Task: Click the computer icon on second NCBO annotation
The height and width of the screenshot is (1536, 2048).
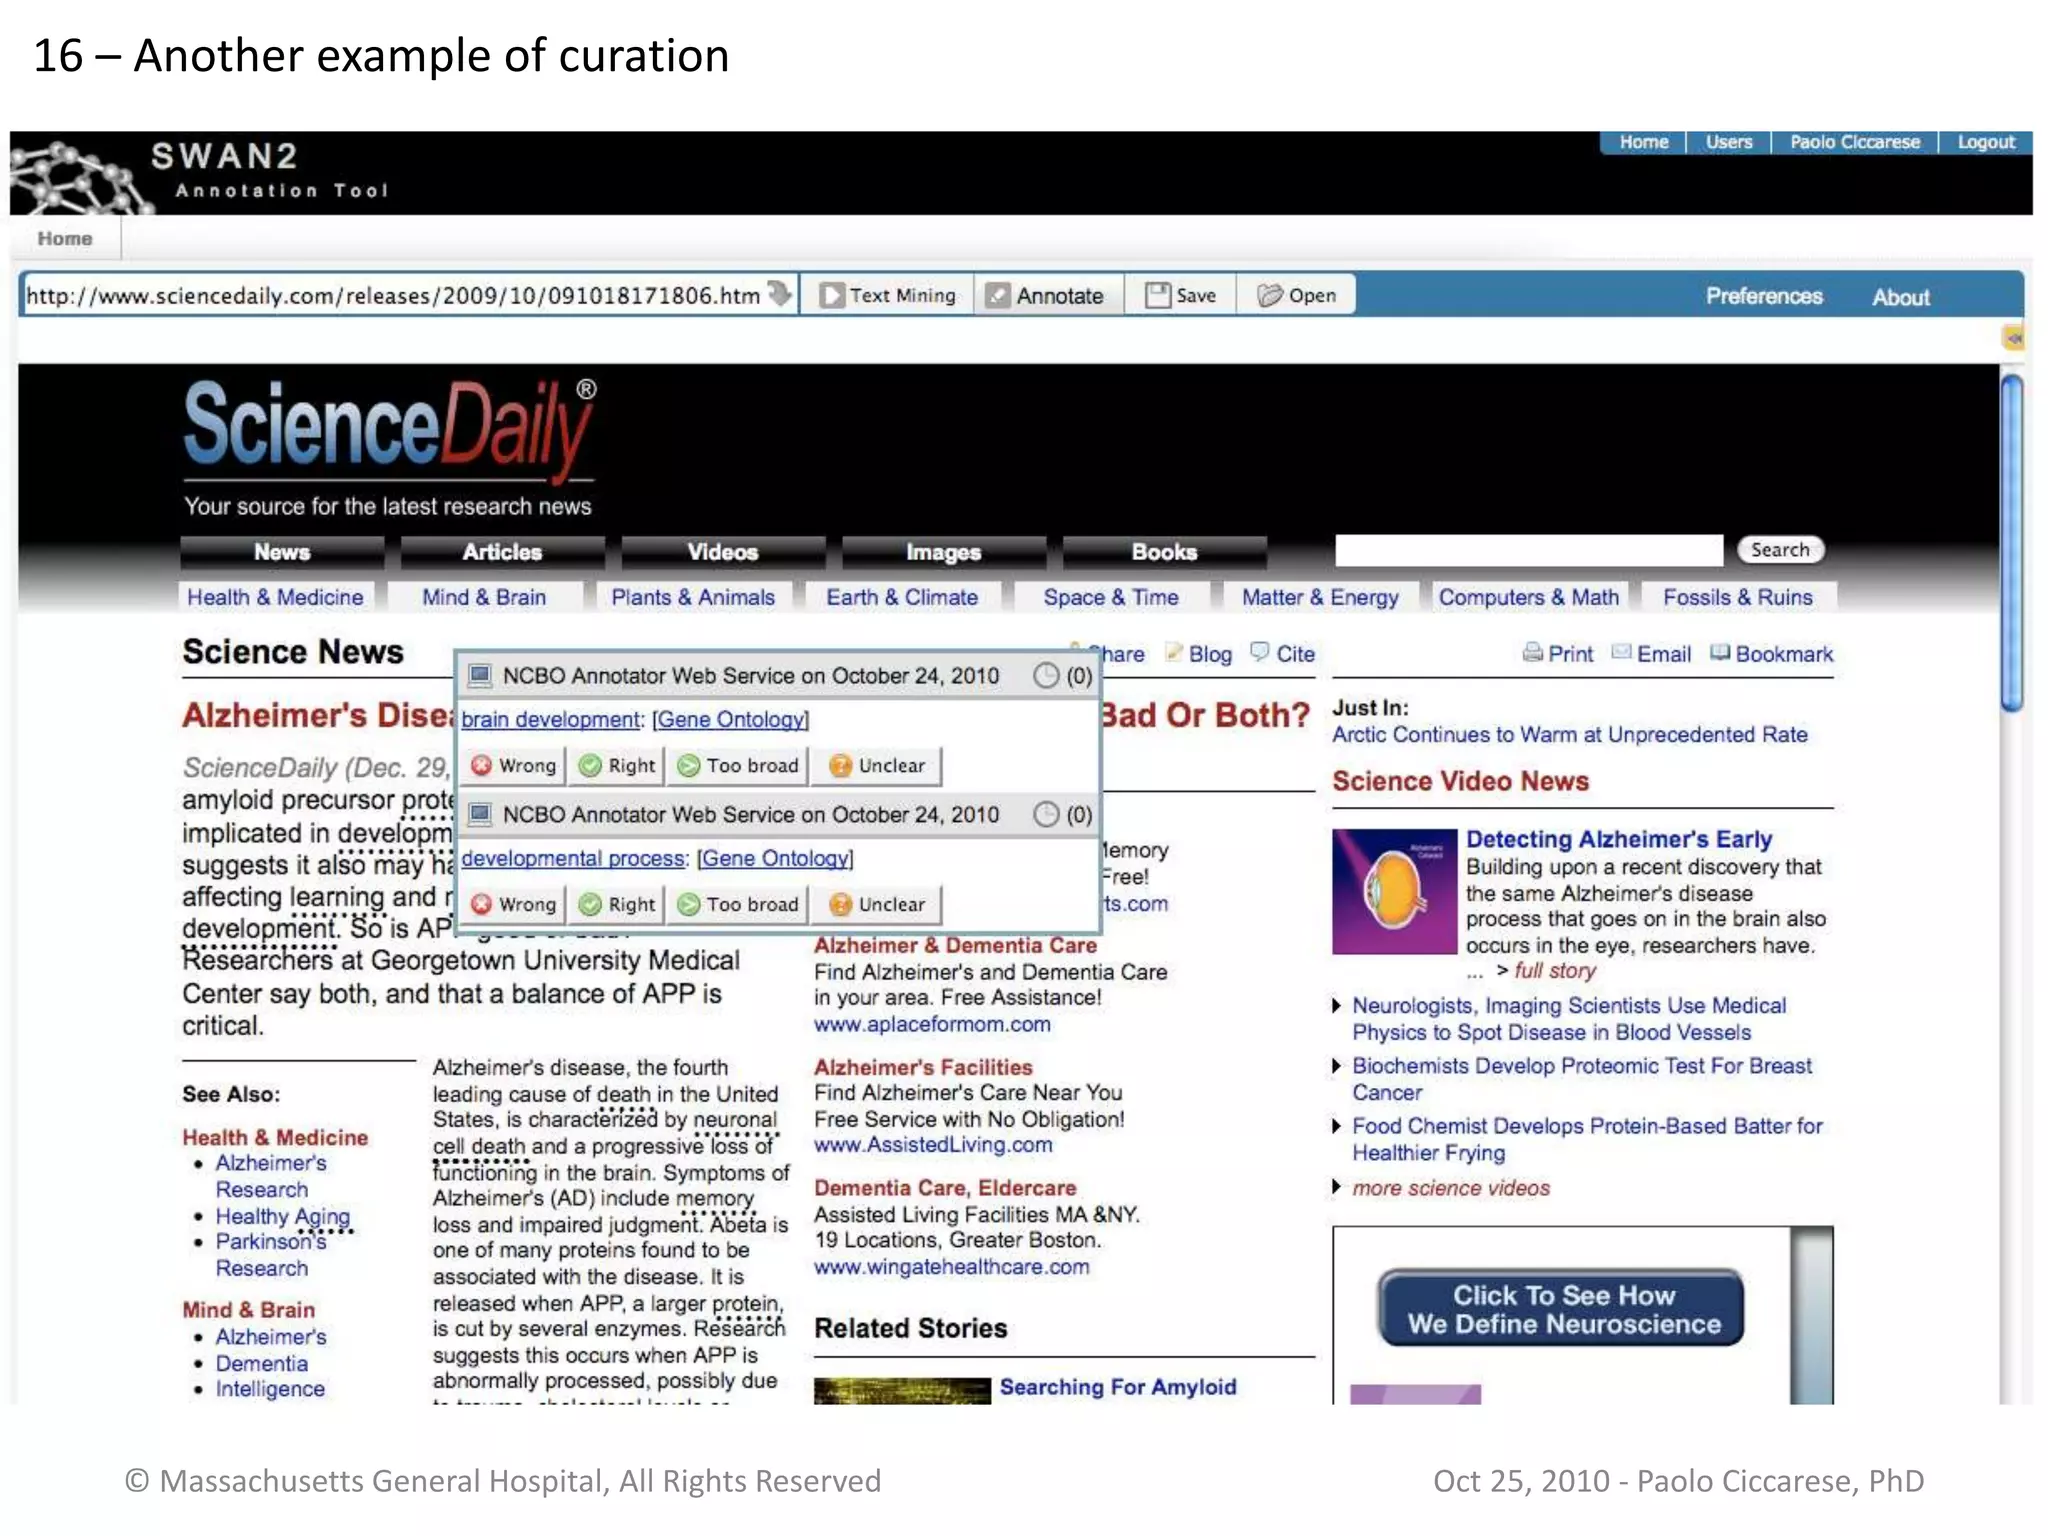Action: pyautogui.click(x=480, y=814)
